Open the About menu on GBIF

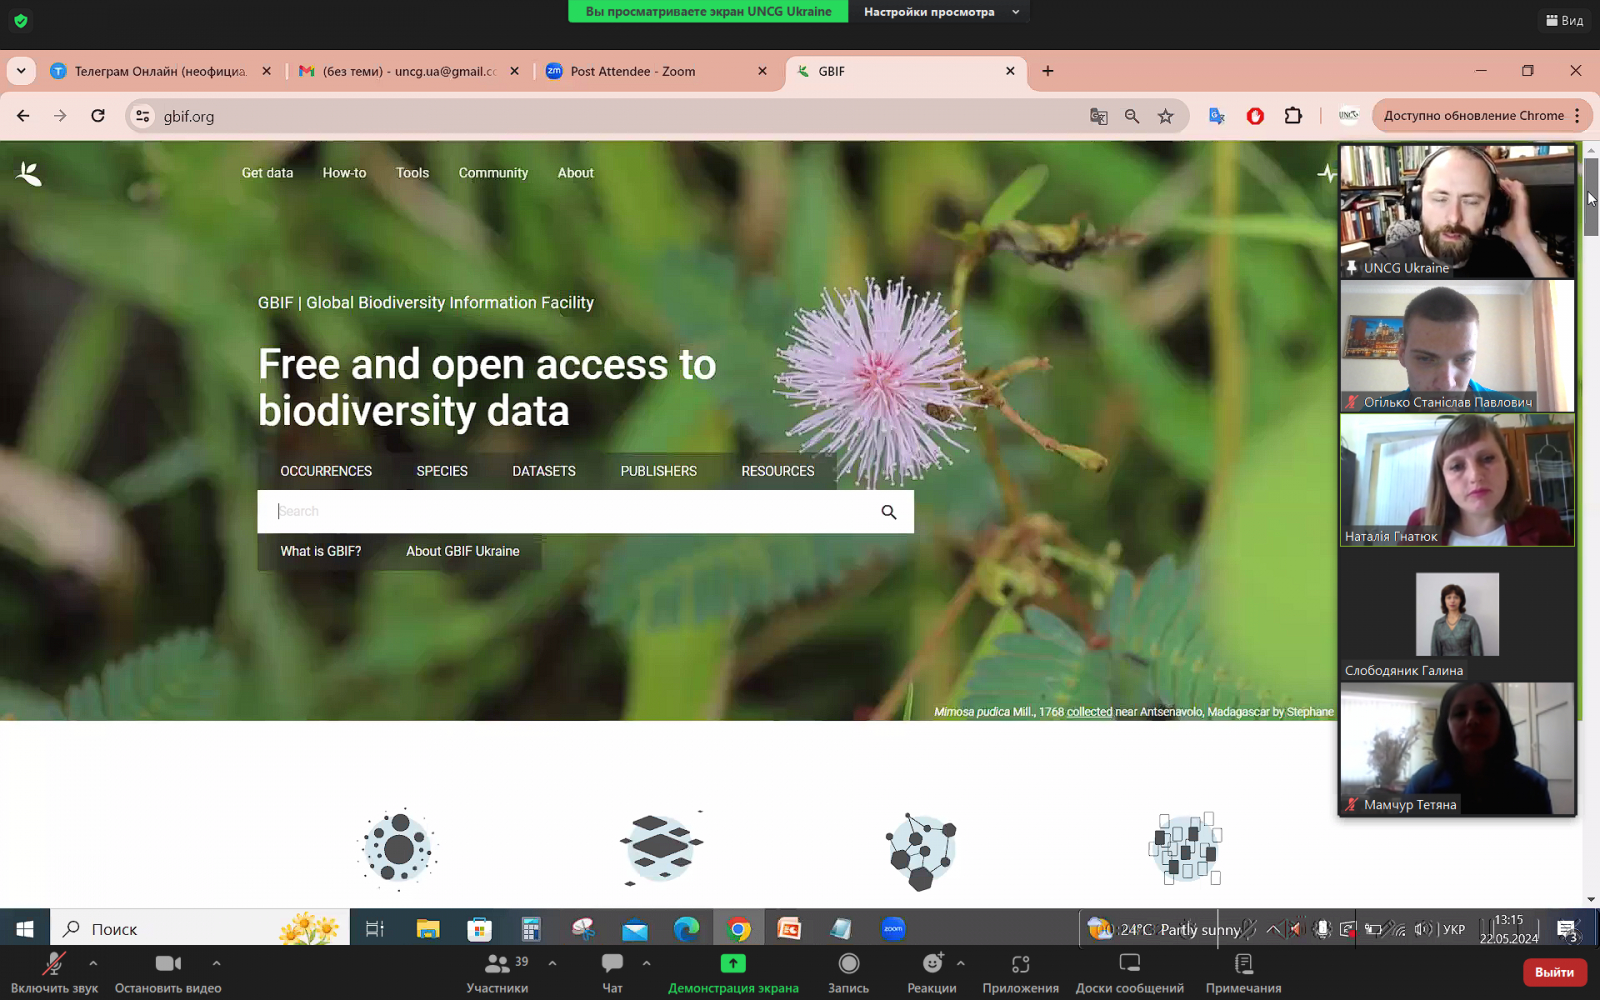pyautogui.click(x=576, y=173)
